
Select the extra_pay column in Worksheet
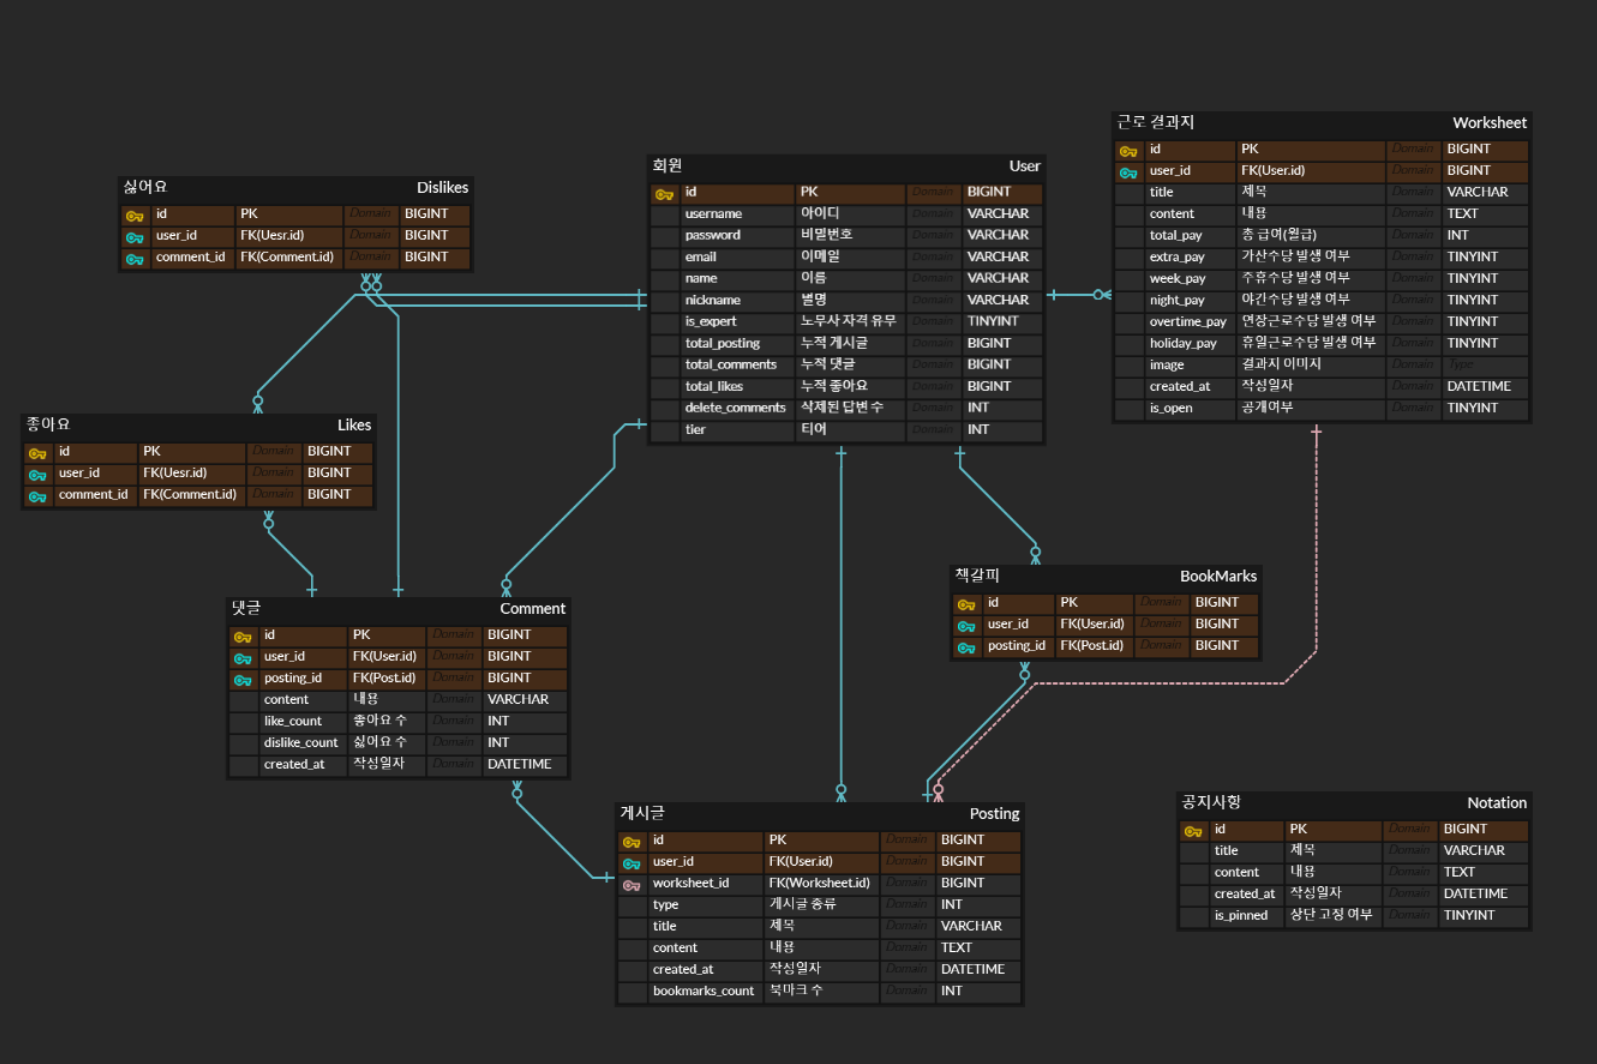pyautogui.click(x=1321, y=257)
